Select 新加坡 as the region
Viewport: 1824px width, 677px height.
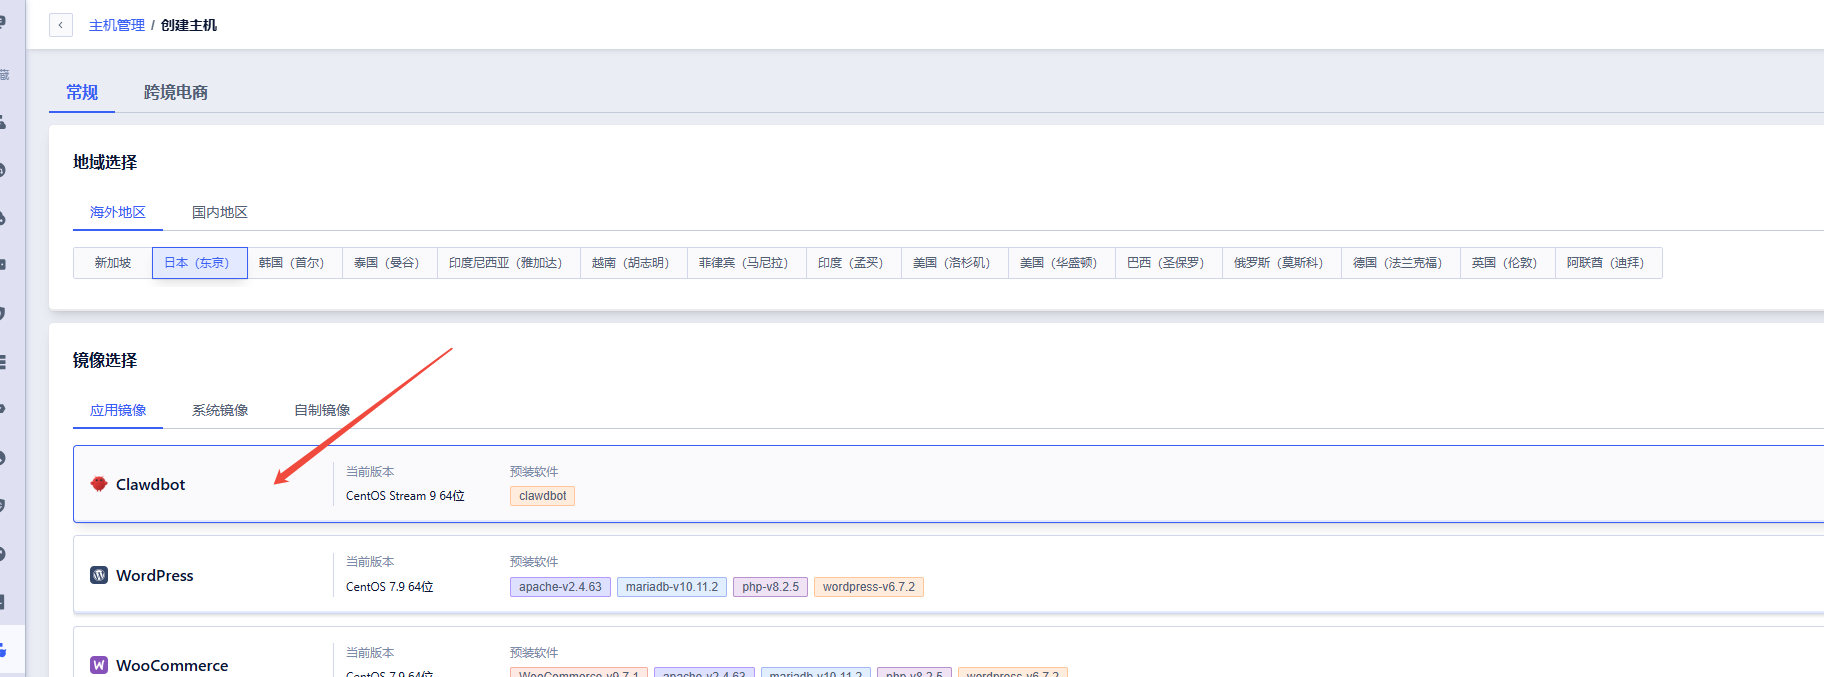[x=113, y=263]
